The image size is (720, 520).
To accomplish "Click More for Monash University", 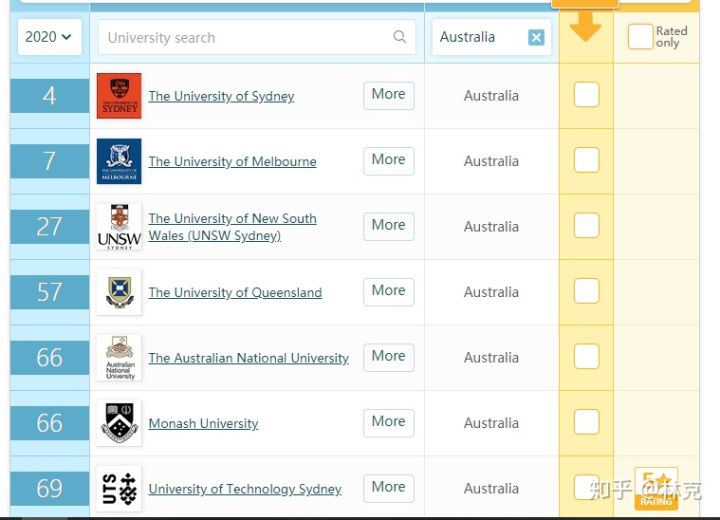I will pos(388,423).
